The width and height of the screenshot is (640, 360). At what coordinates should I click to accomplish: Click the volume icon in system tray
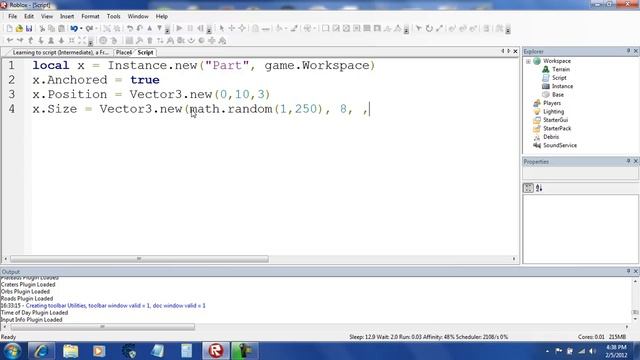592,351
